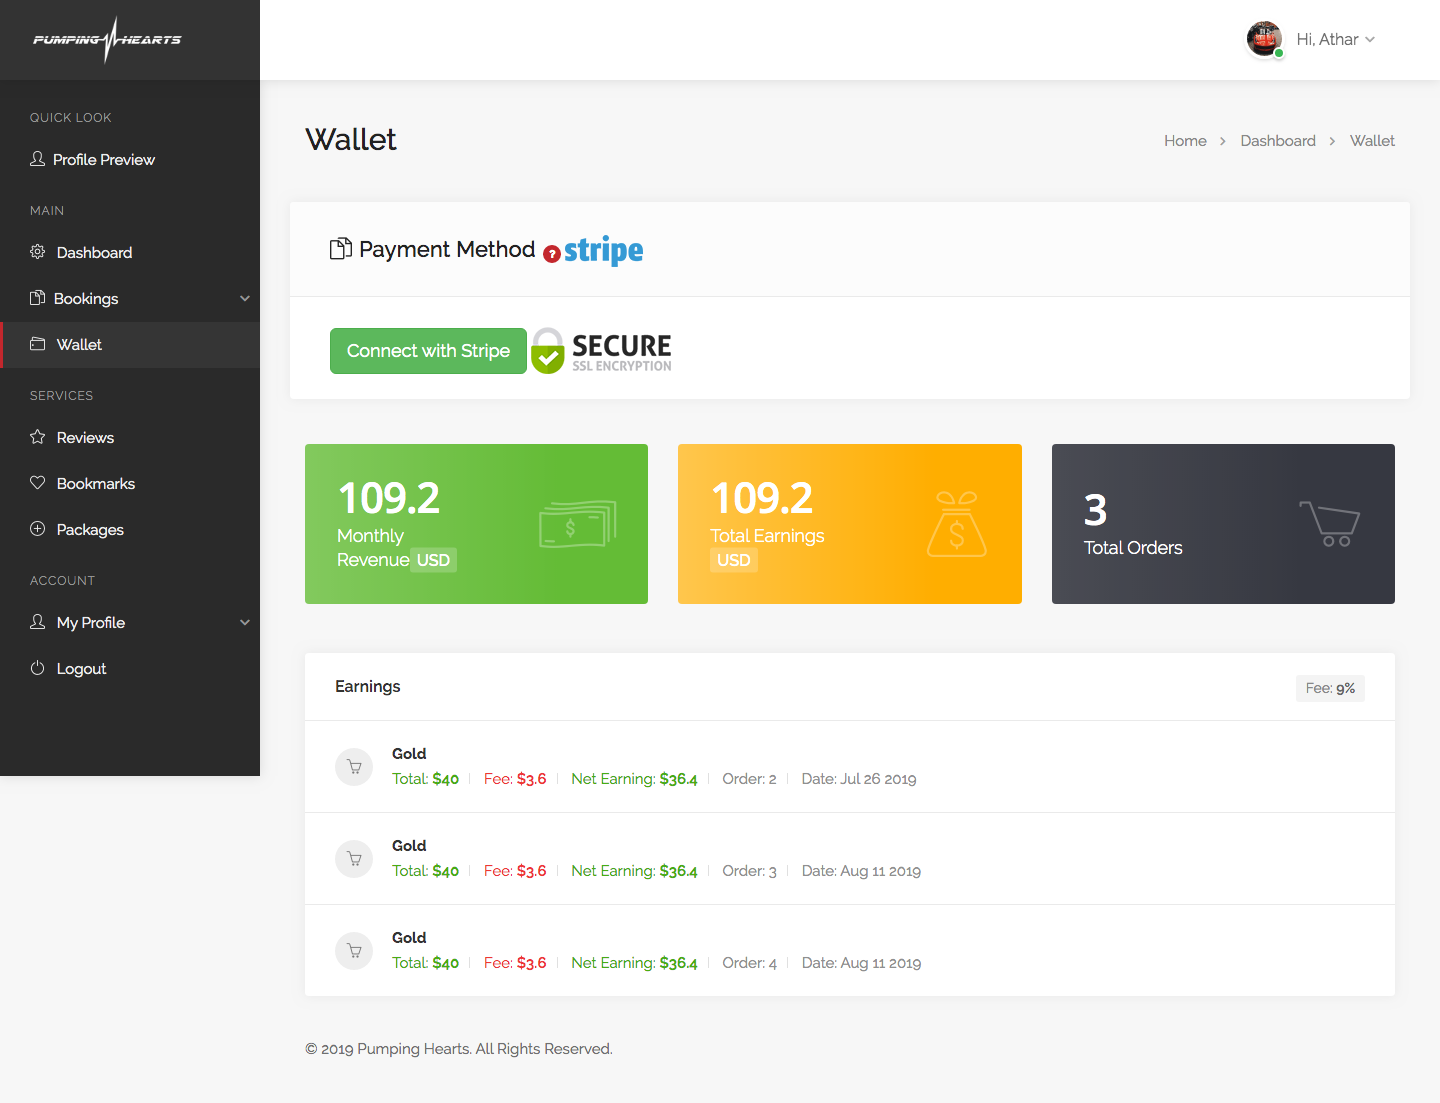Click the Monthly Revenue 109.2 value
The image size is (1440, 1103).
click(389, 498)
